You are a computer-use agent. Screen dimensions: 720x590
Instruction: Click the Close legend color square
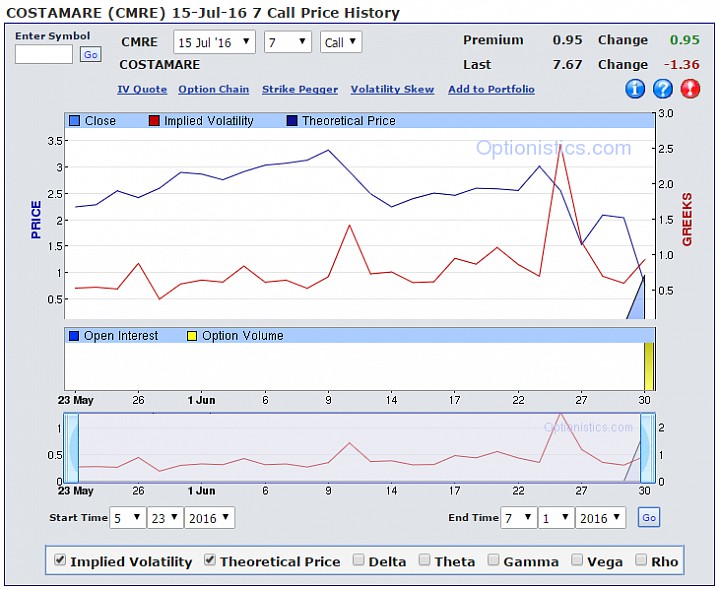click(74, 121)
